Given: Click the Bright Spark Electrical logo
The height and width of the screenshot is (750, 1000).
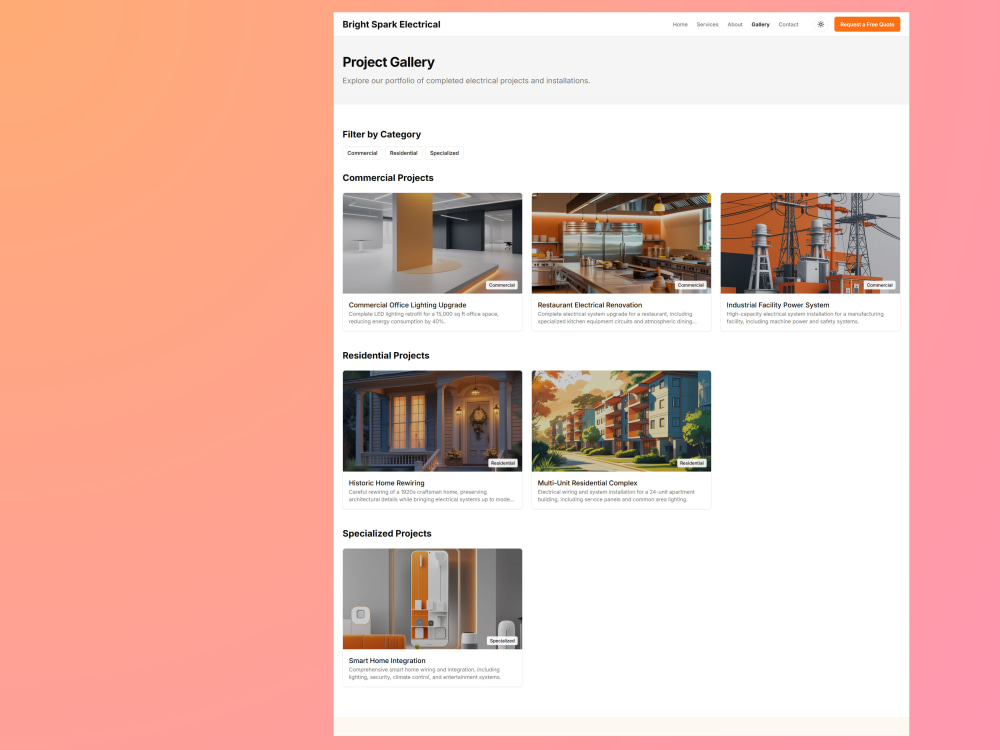Looking at the screenshot, I should click(391, 24).
